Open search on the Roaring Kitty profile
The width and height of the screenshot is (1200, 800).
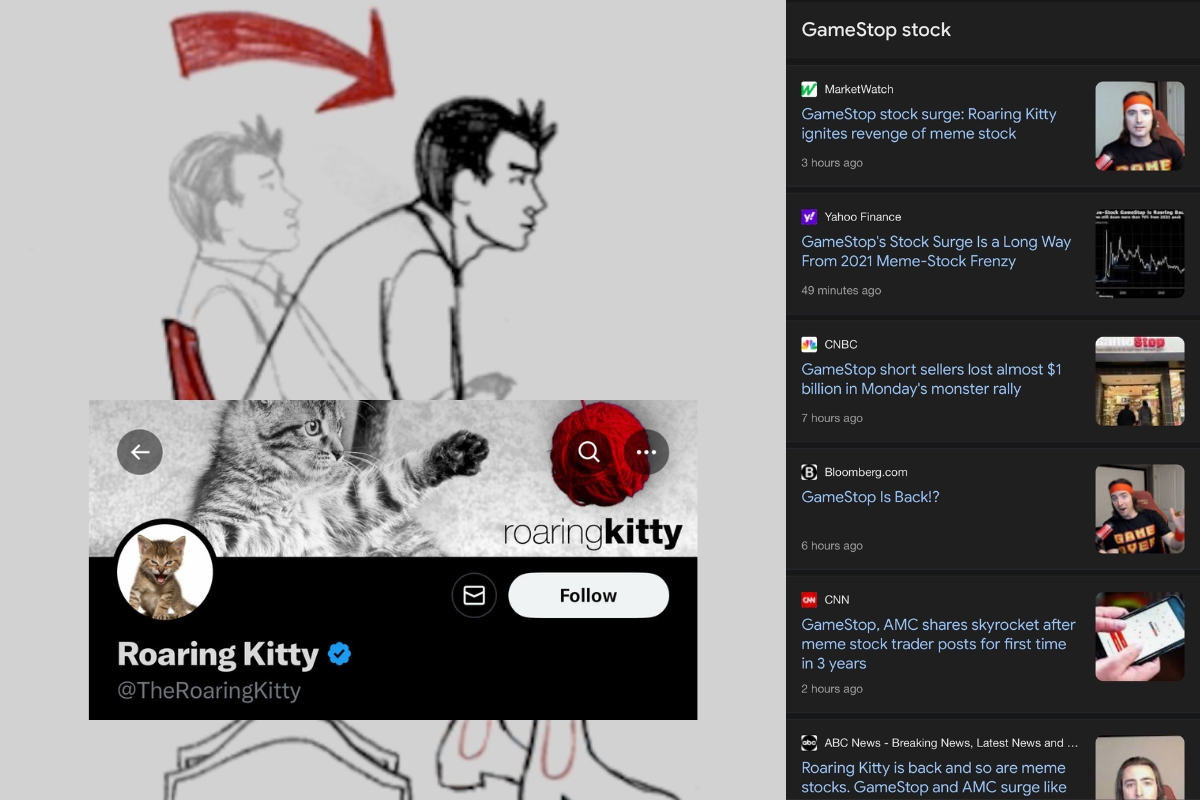(x=588, y=452)
